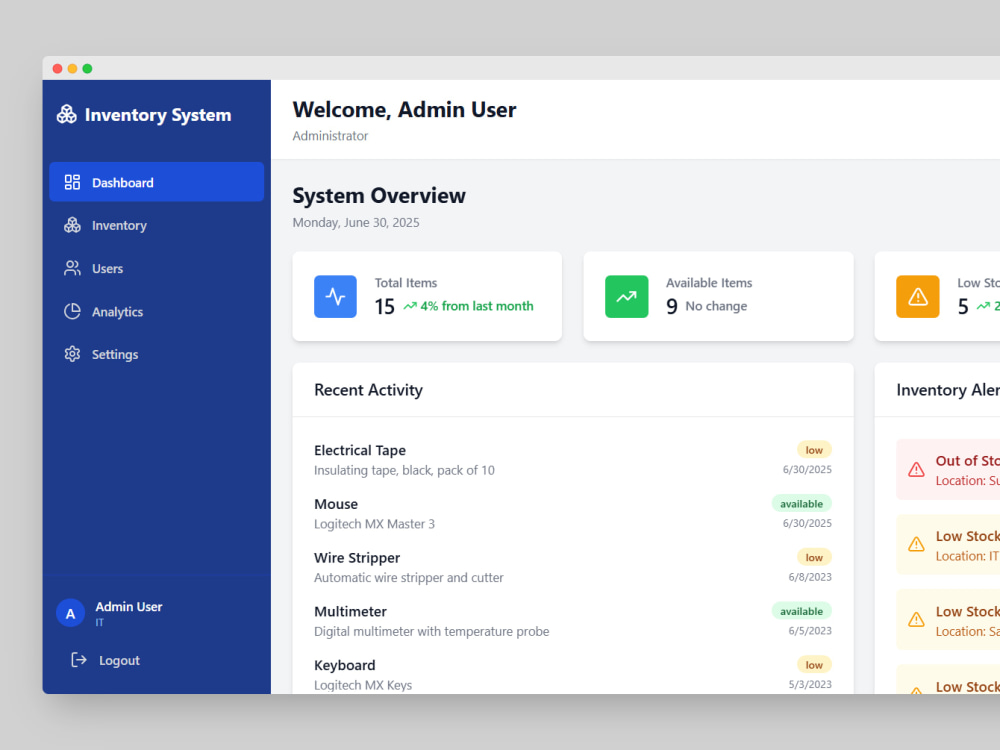Click the Inventory System logo icon
1000x750 pixels.
[66, 114]
